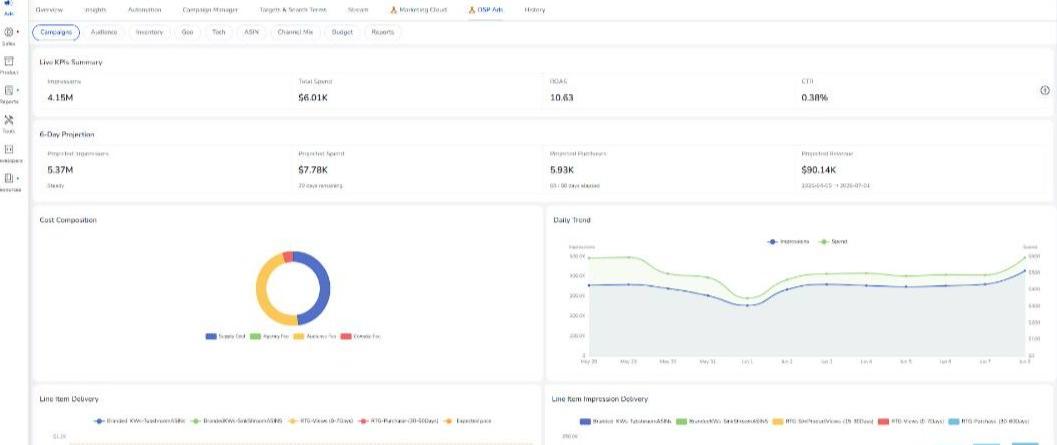Toggle RTG-SimProductViews bar legend item
The height and width of the screenshot is (445, 1057).
pyautogui.click(x=822, y=421)
